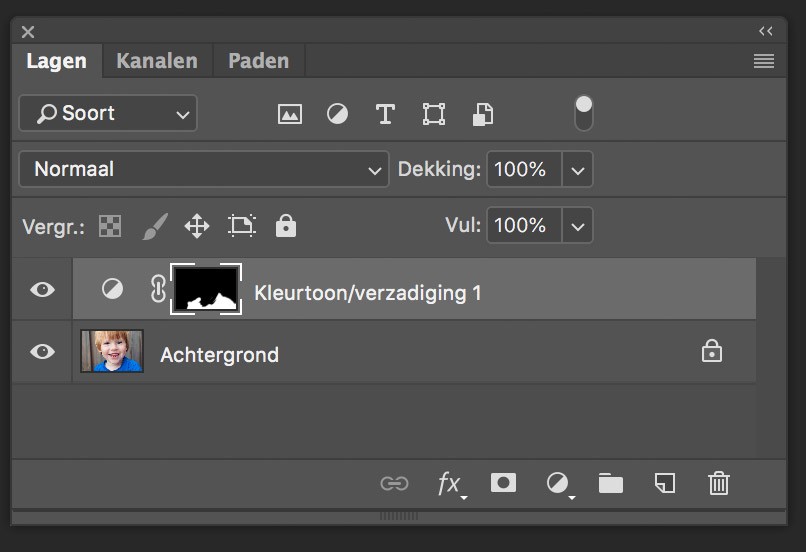Lock transparent pixels checkerboard icon
The height and width of the screenshot is (552, 806).
(110, 226)
